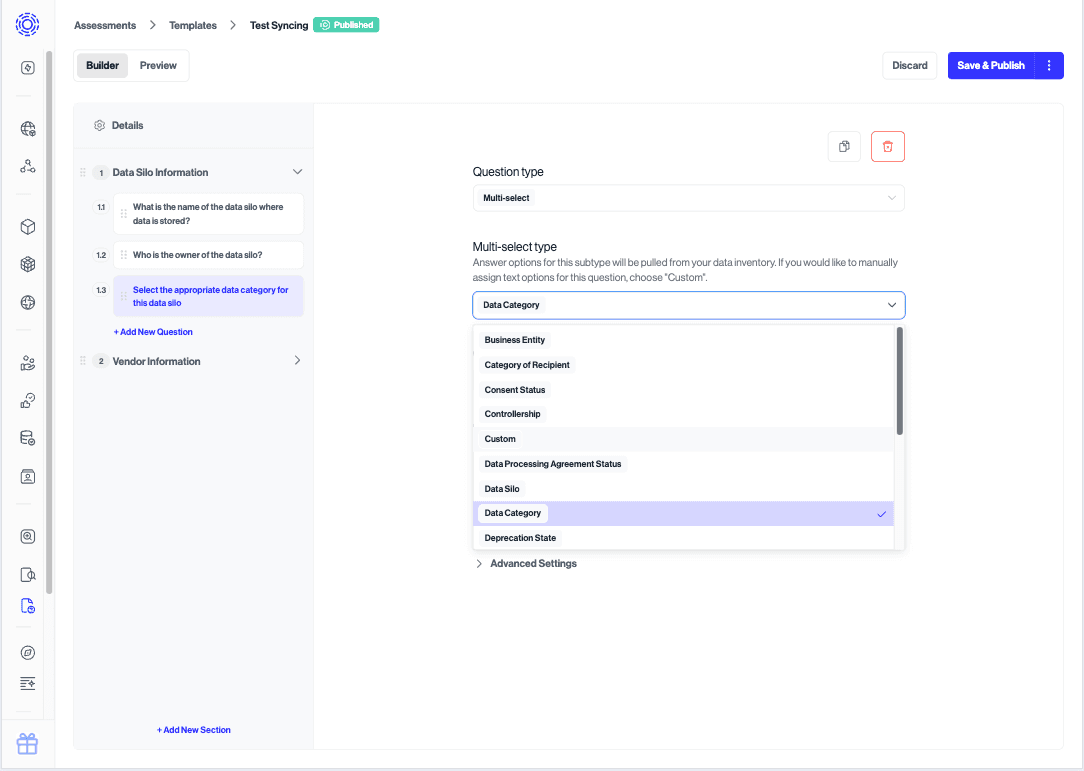This screenshot has width=1084, height=771.
Task: Click the duplicate question copy icon
Action: (844, 147)
